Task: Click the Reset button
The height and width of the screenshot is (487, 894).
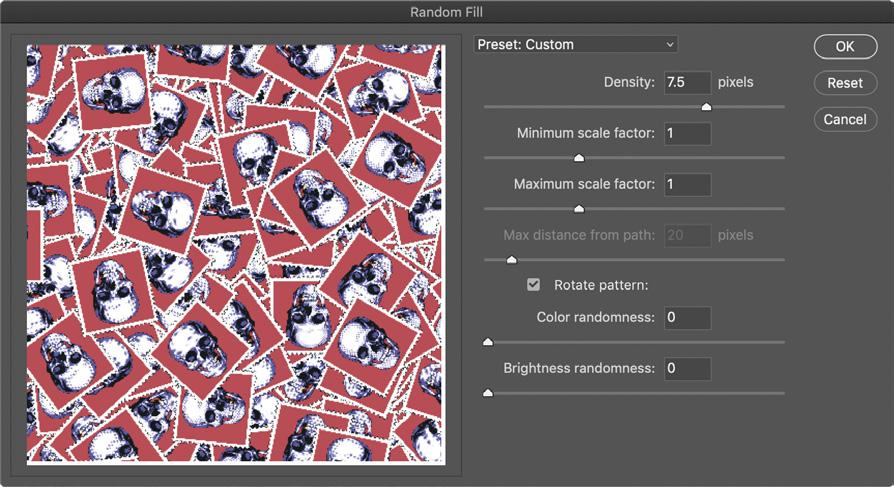Action: click(845, 83)
